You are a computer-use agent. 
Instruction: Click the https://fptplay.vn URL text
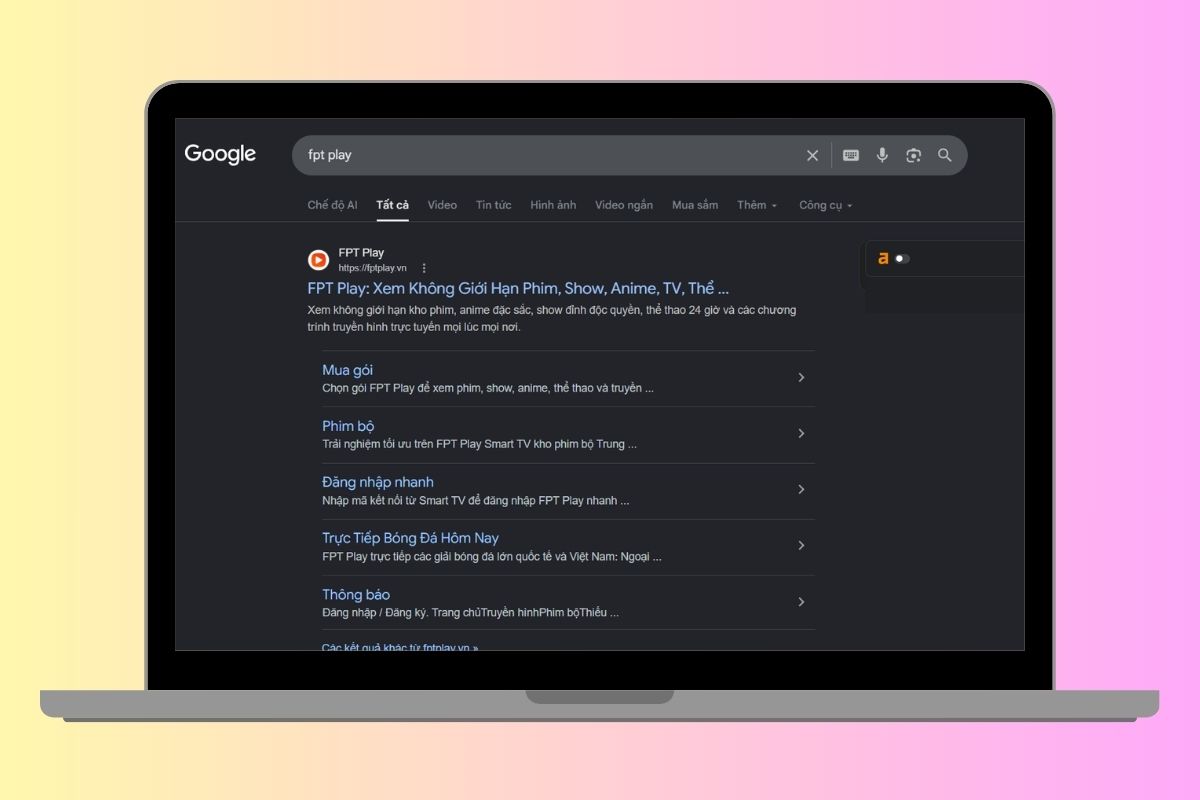tap(372, 268)
